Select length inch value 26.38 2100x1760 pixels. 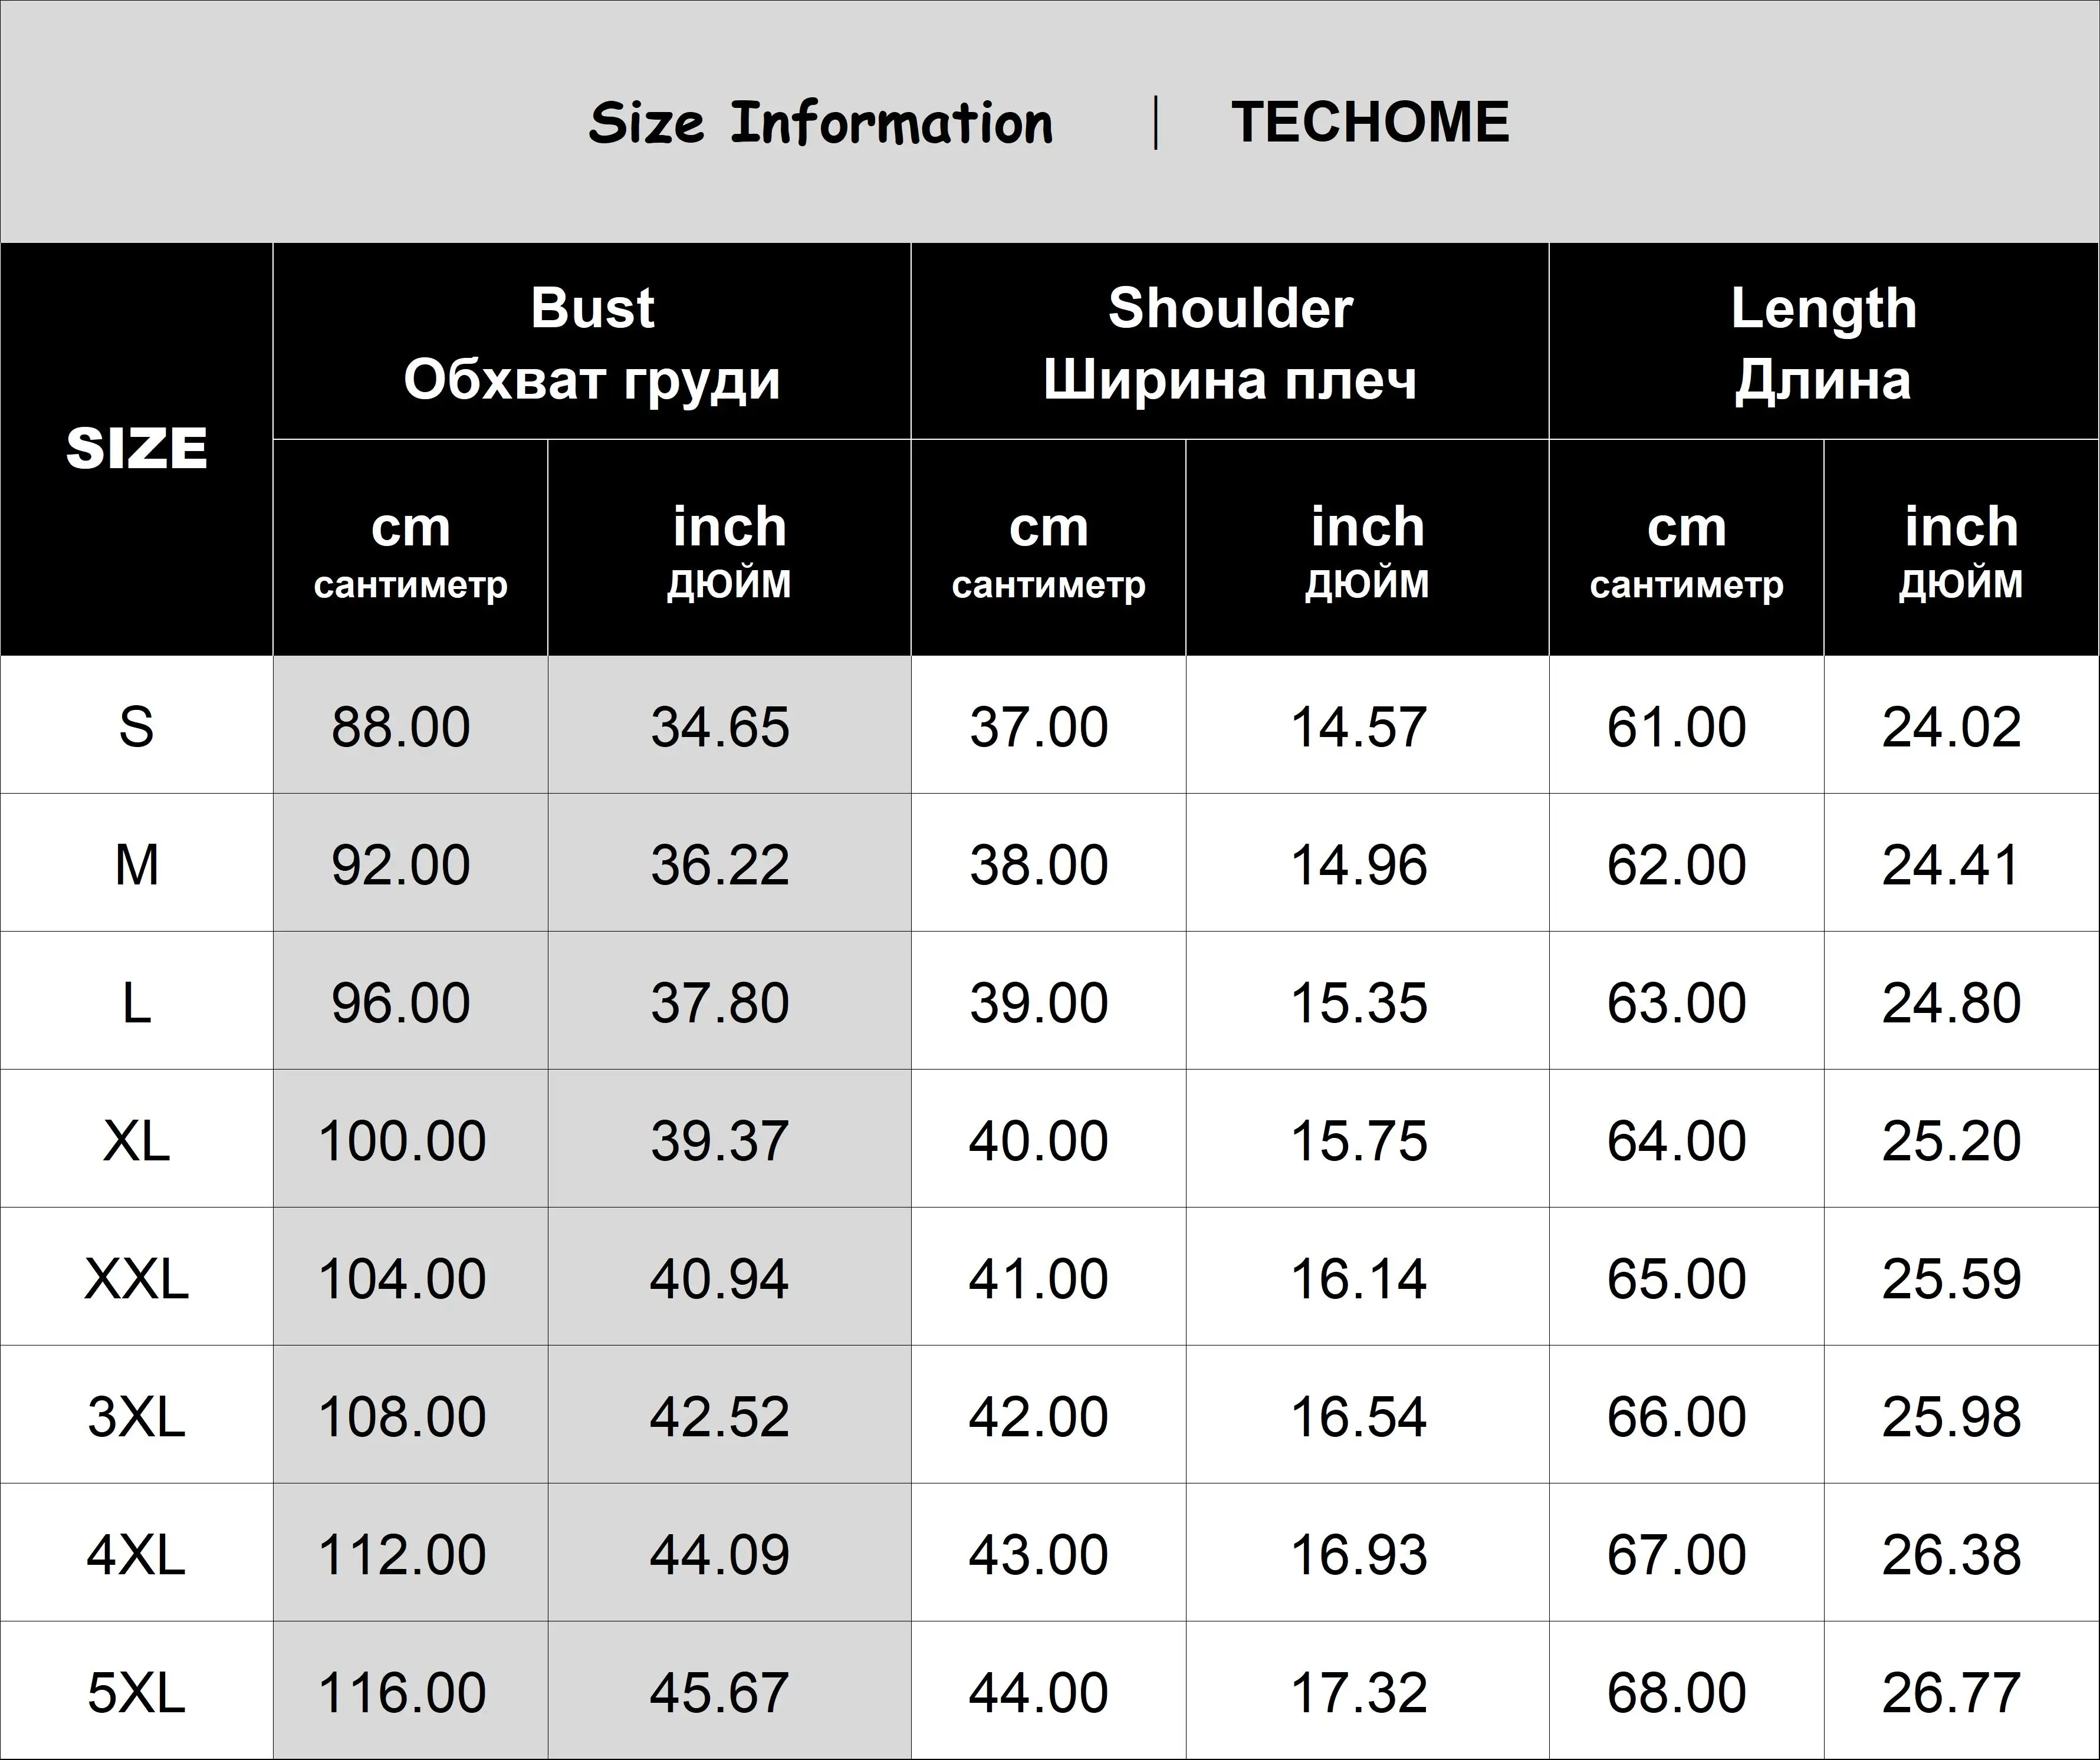coord(1952,1555)
